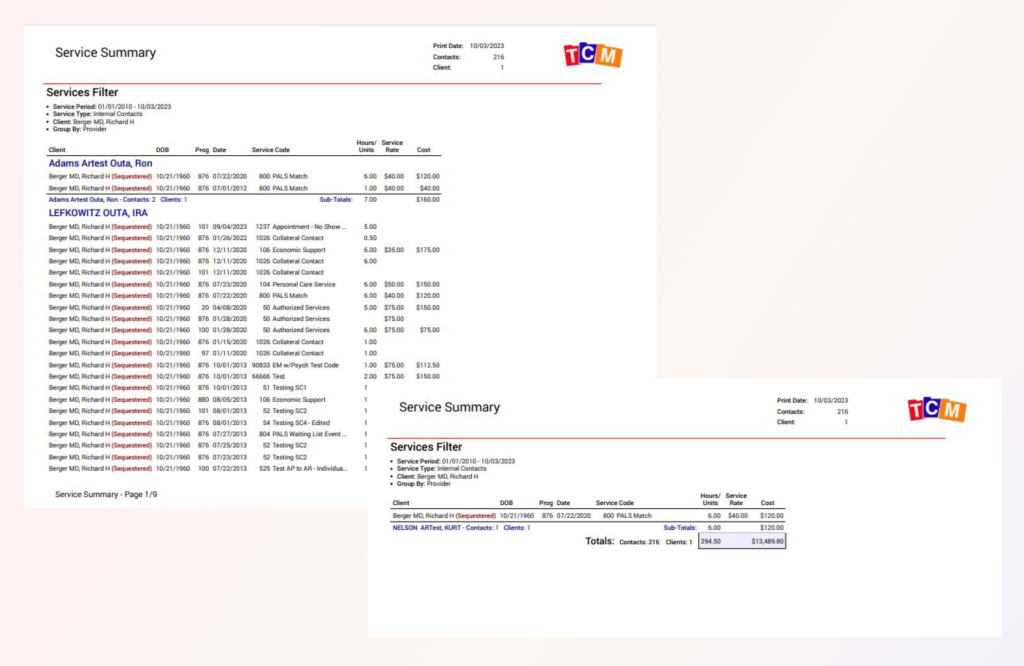Viewport: 1024px width, 666px height.
Task: Click the 'Sub-Totals' label under Adams section
Action: pos(334,198)
